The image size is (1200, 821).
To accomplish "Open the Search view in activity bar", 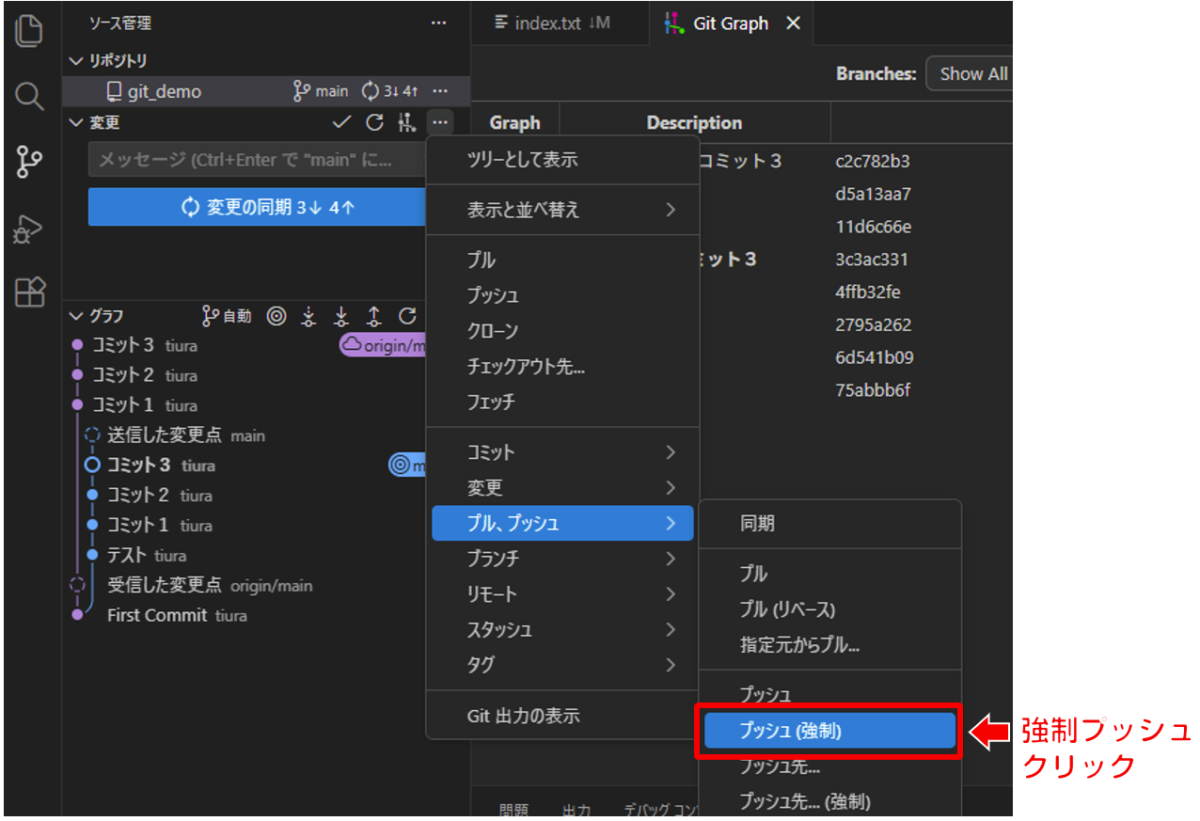I will [30, 96].
